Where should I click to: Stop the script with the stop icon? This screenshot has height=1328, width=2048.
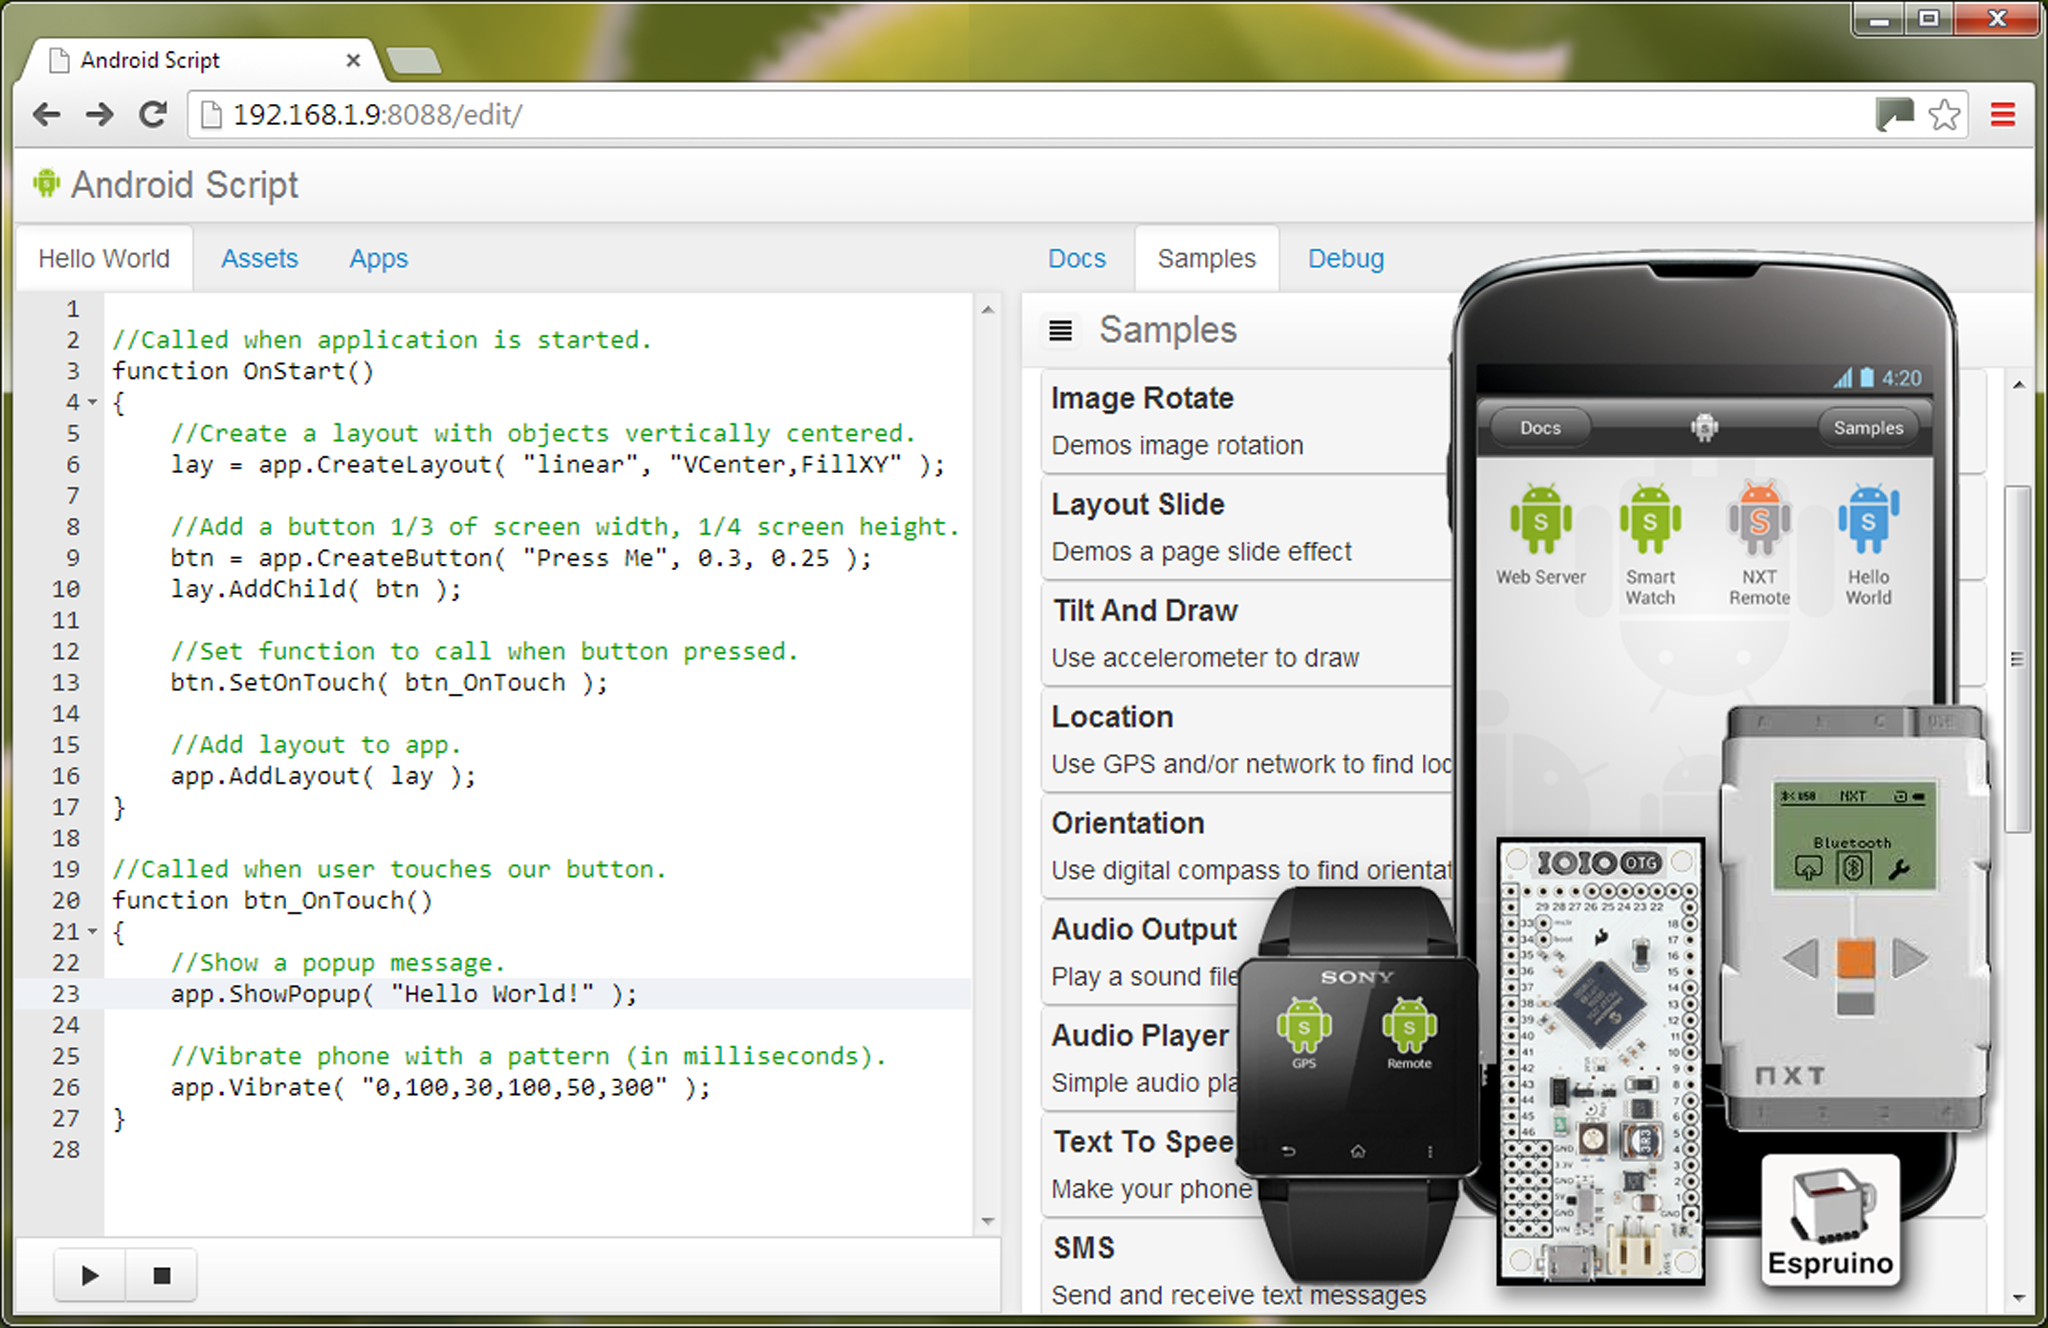pyautogui.click(x=161, y=1274)
